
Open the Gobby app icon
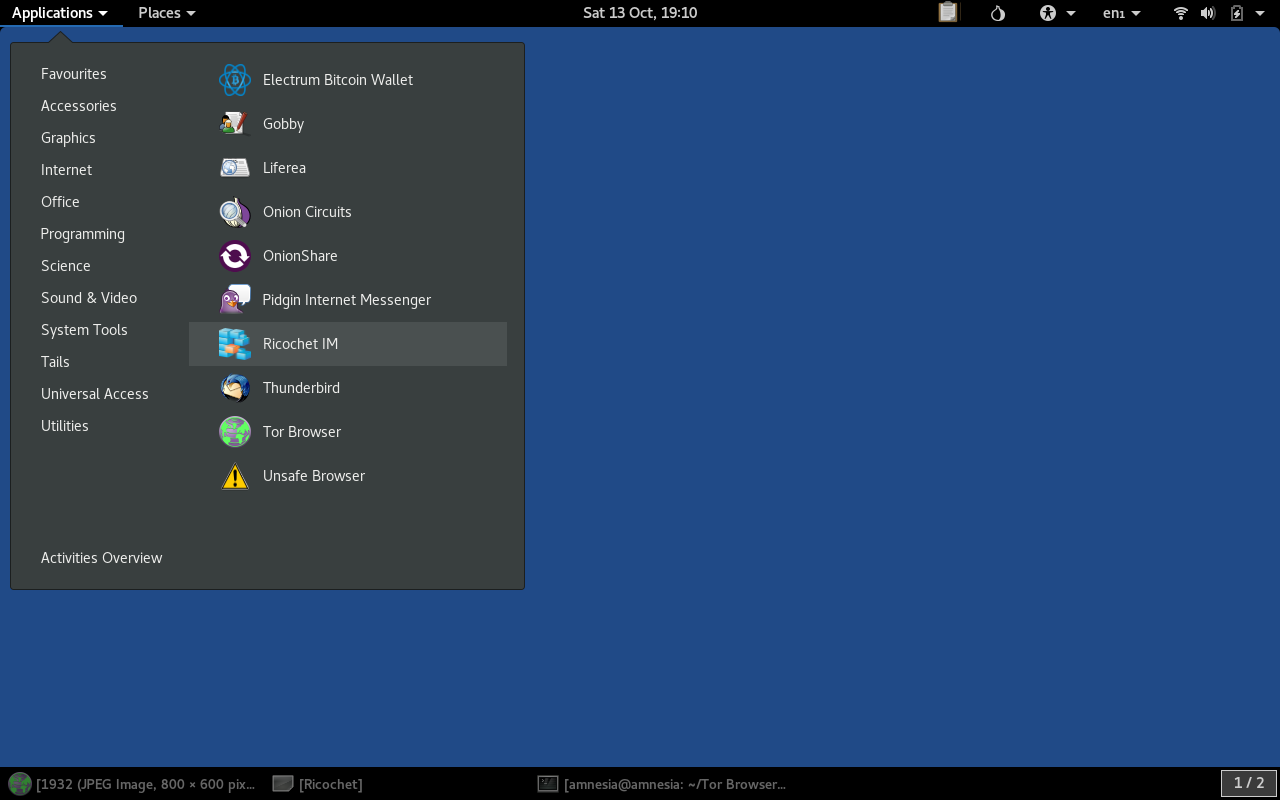tap(235, 124)
